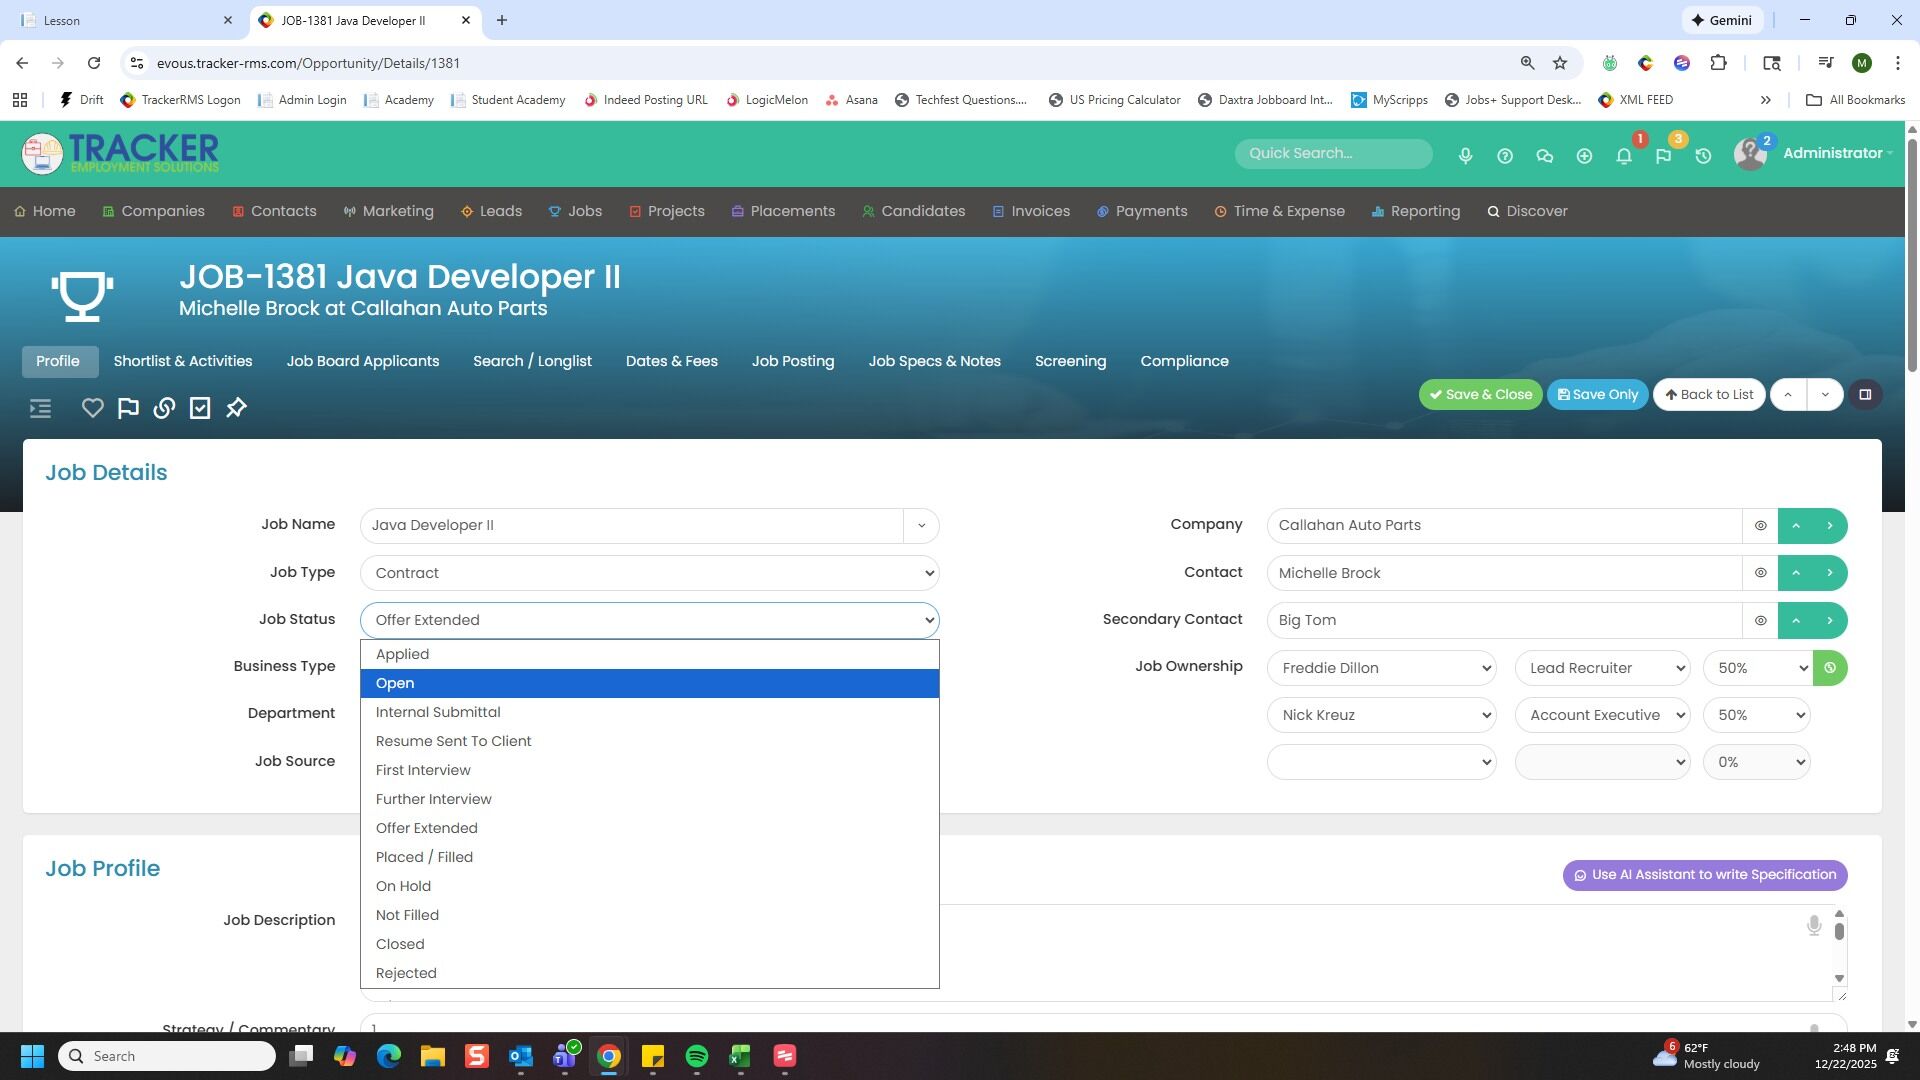The image size is (1920, 1080).
Task: View Company record via eye icon
Action: point(1760,526)
